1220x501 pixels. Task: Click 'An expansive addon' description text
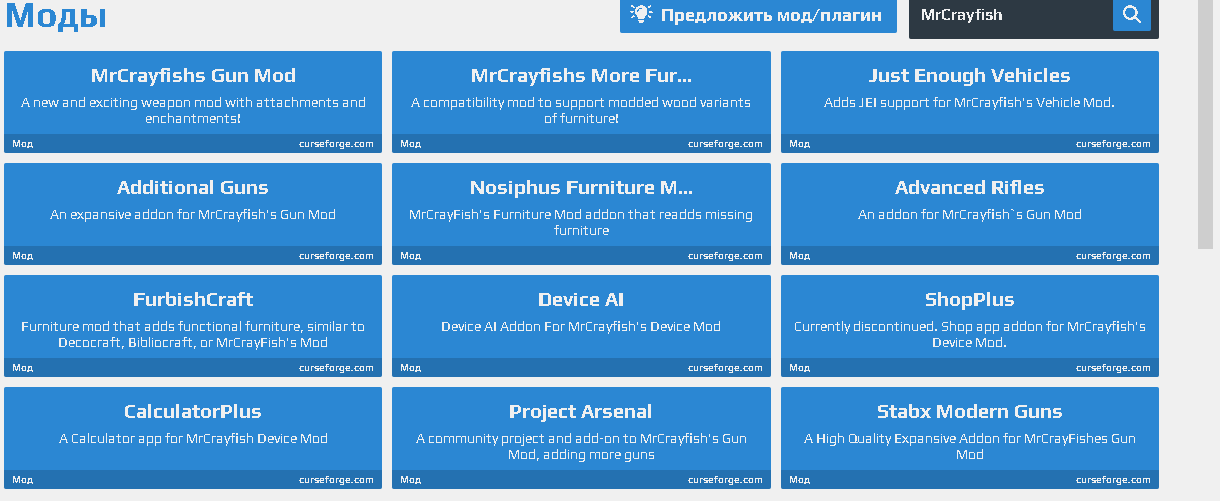coord(193,214)
